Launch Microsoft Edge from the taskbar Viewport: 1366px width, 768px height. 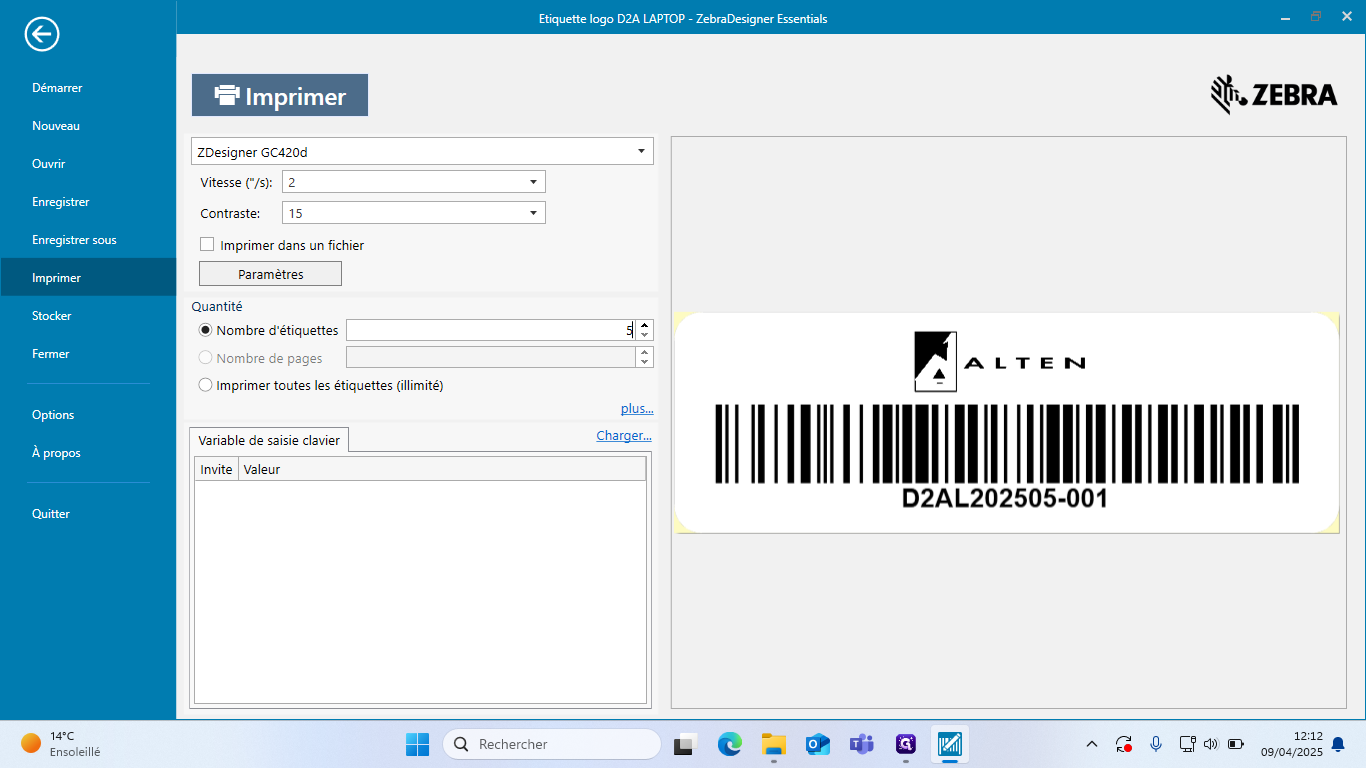coord(729,744)
